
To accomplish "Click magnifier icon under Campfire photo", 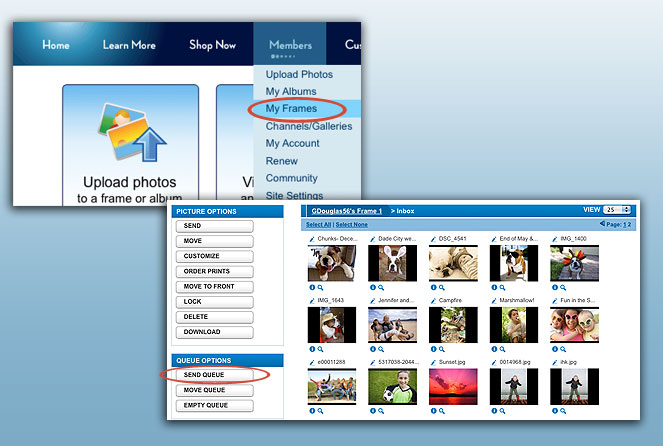I will [442, 350].
